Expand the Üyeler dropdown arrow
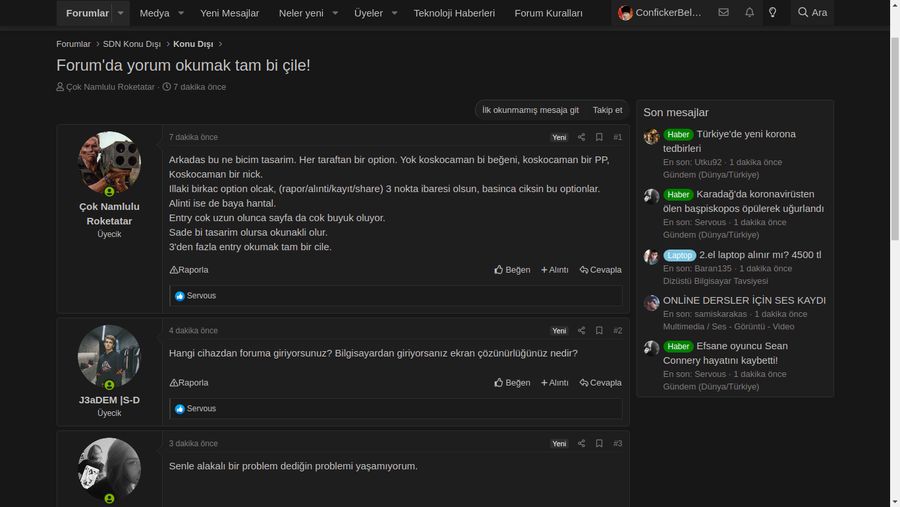900x507 pixels. [394, 13]
